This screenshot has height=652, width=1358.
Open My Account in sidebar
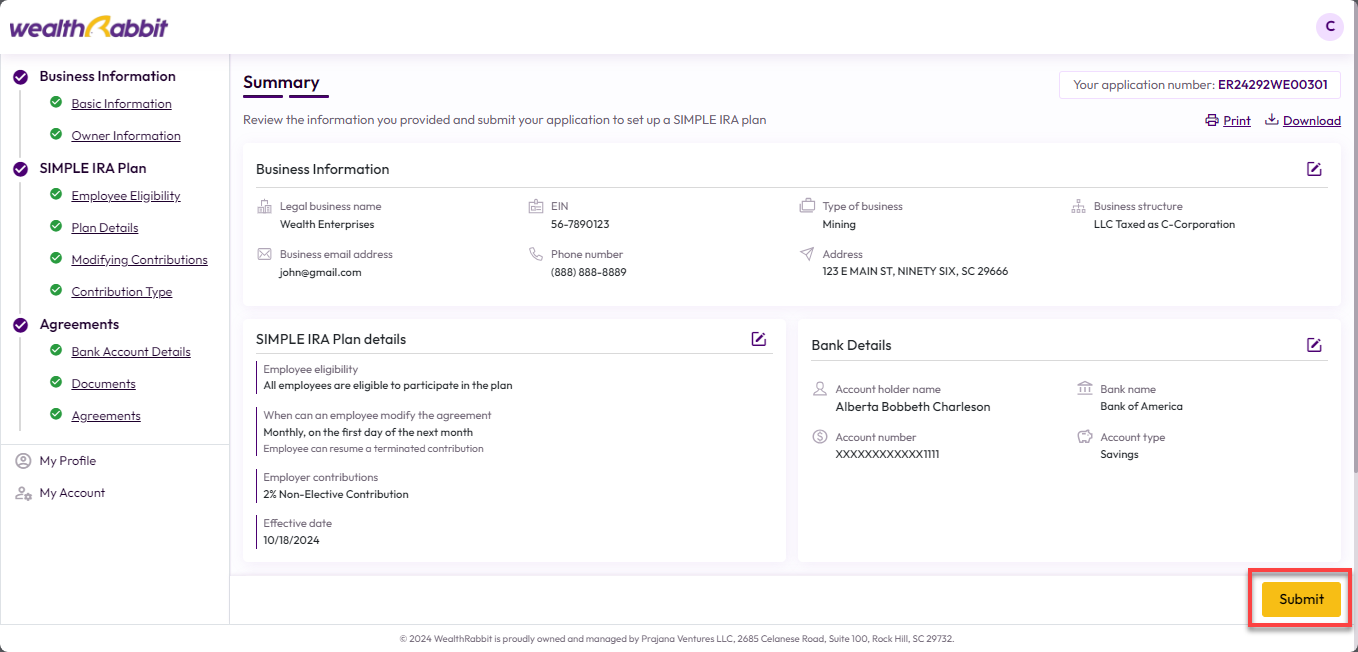[72, 493]
